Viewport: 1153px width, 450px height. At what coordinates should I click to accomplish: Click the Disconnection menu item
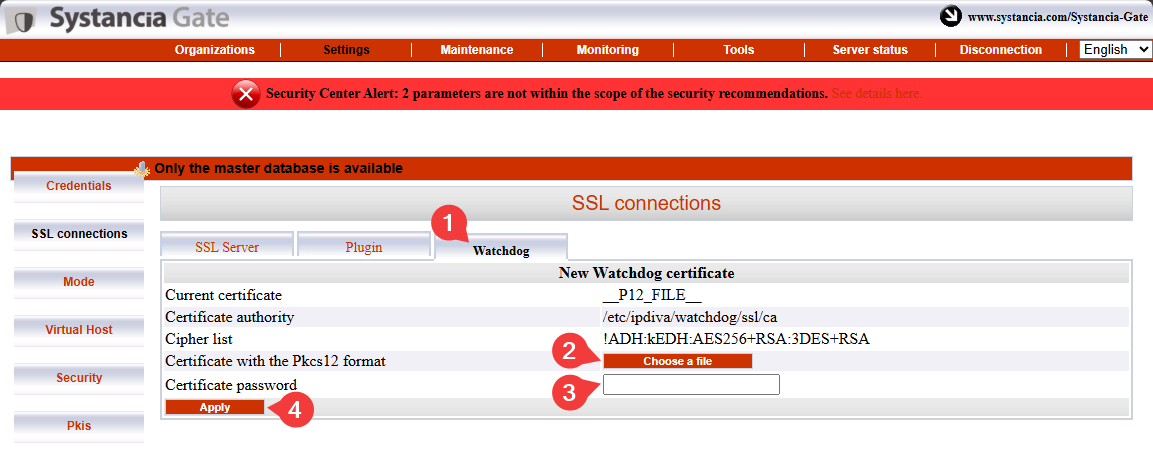coord(1001,50)
